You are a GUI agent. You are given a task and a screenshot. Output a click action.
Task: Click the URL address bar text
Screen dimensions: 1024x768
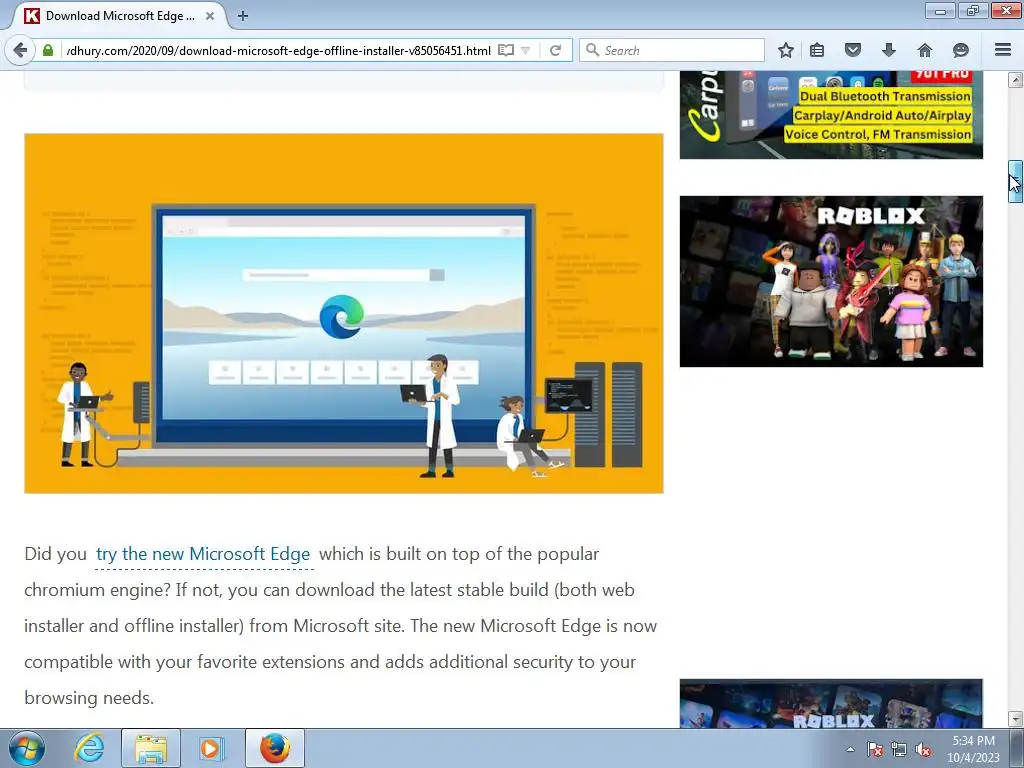[278, 50]
